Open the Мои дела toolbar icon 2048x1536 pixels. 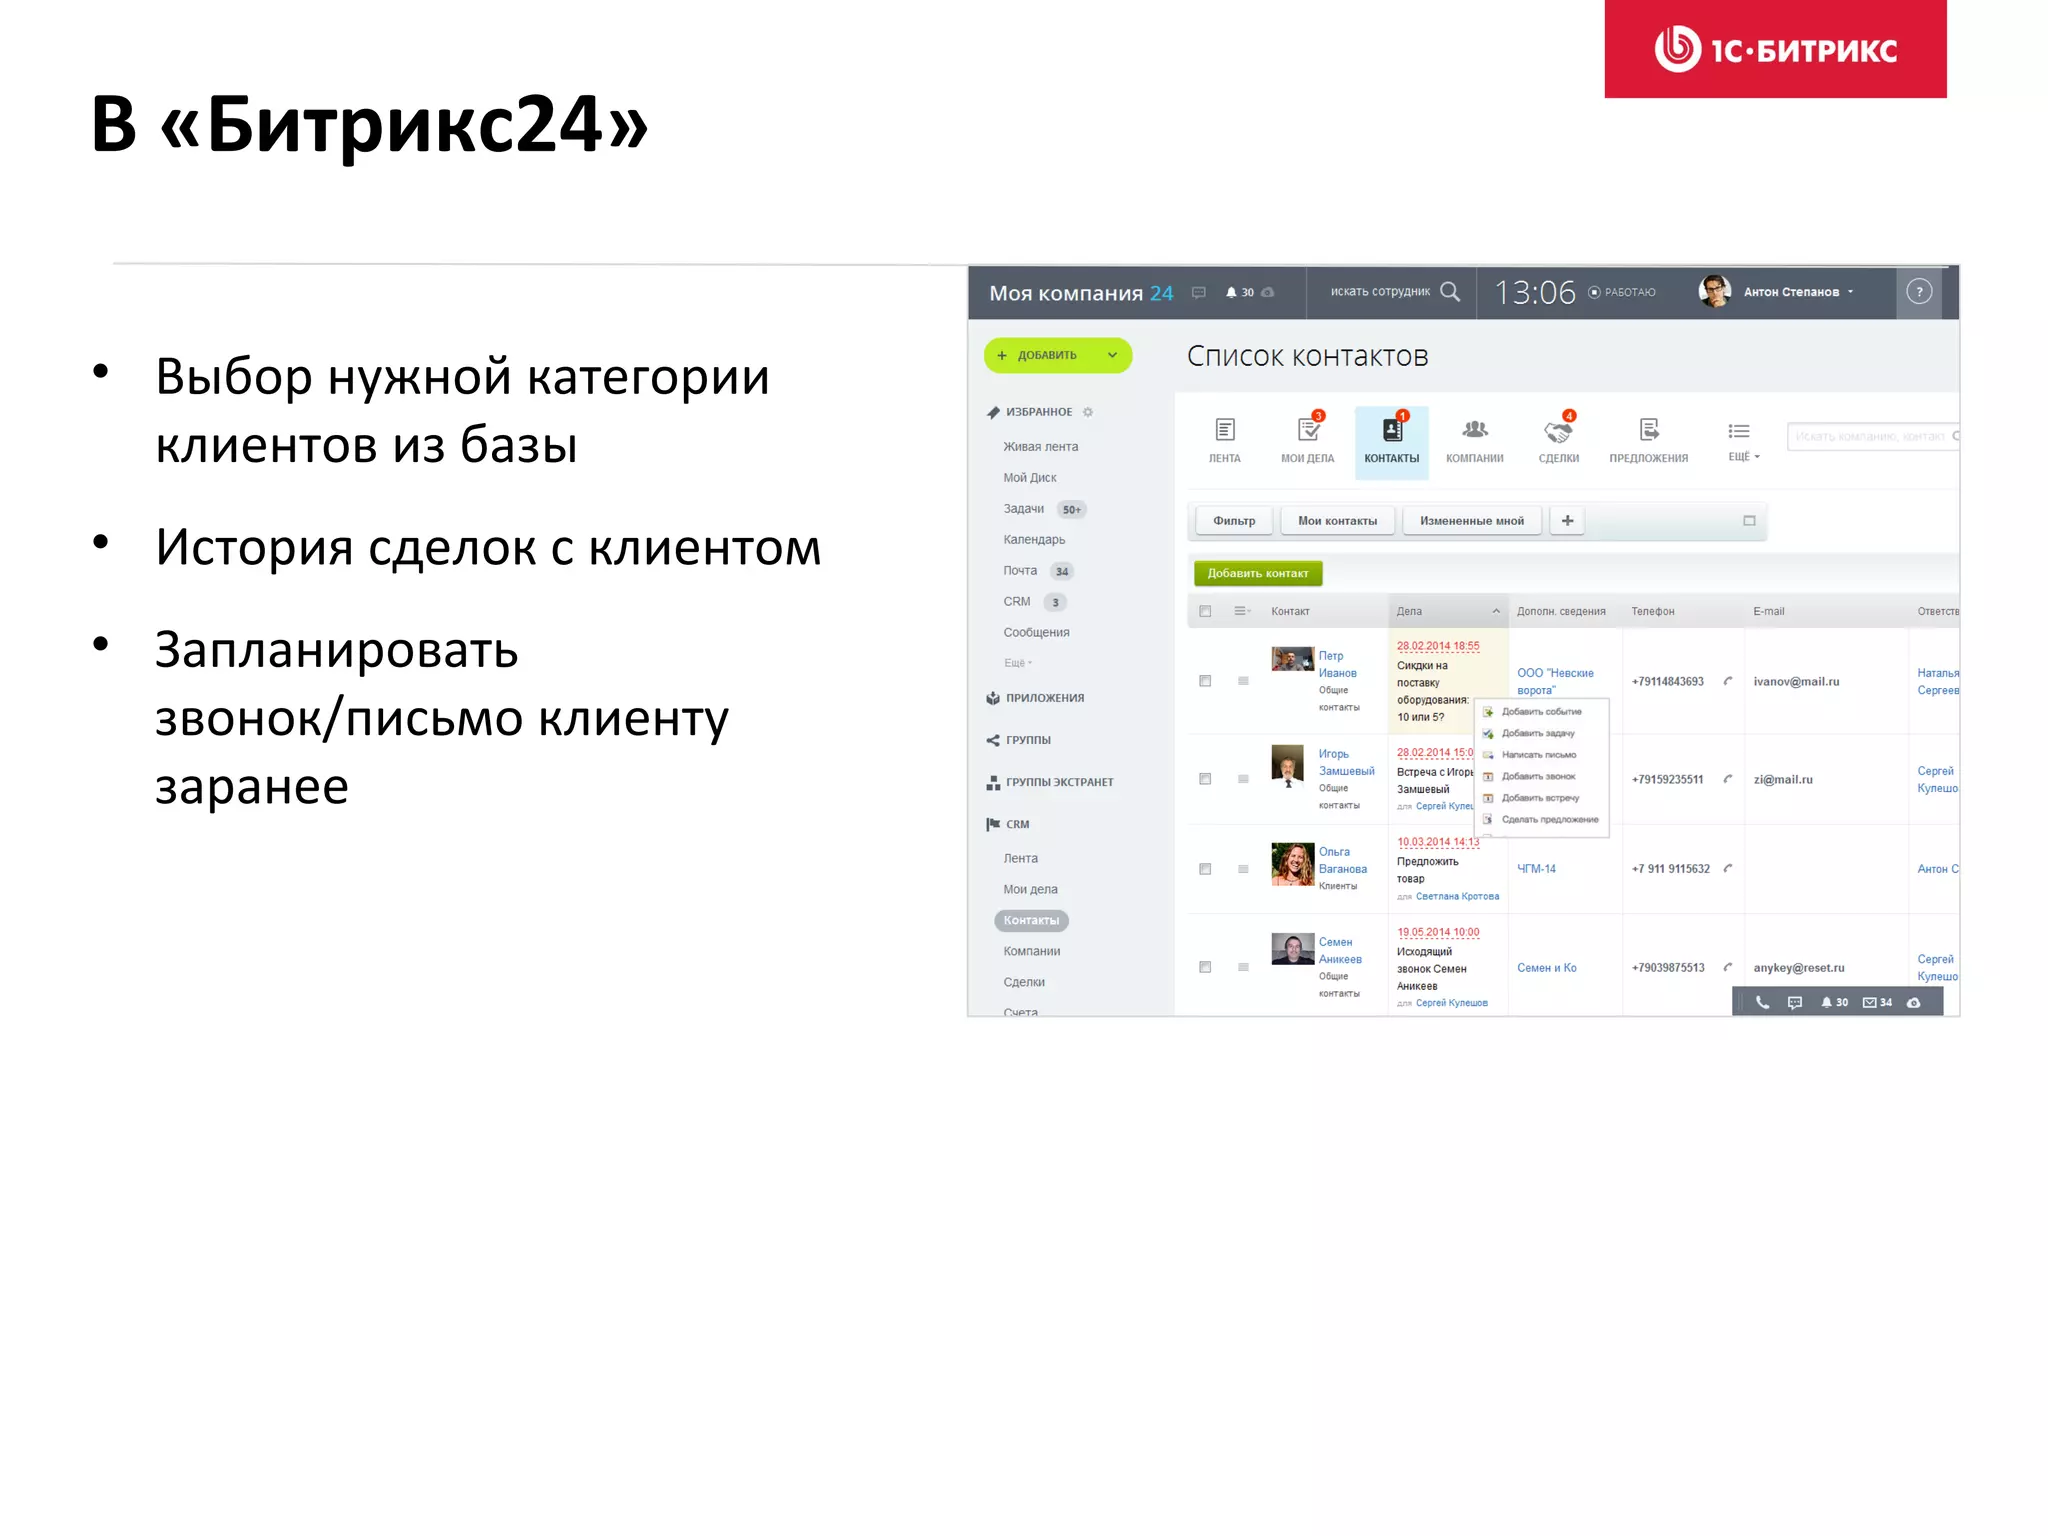click(x=1308, y=440)
